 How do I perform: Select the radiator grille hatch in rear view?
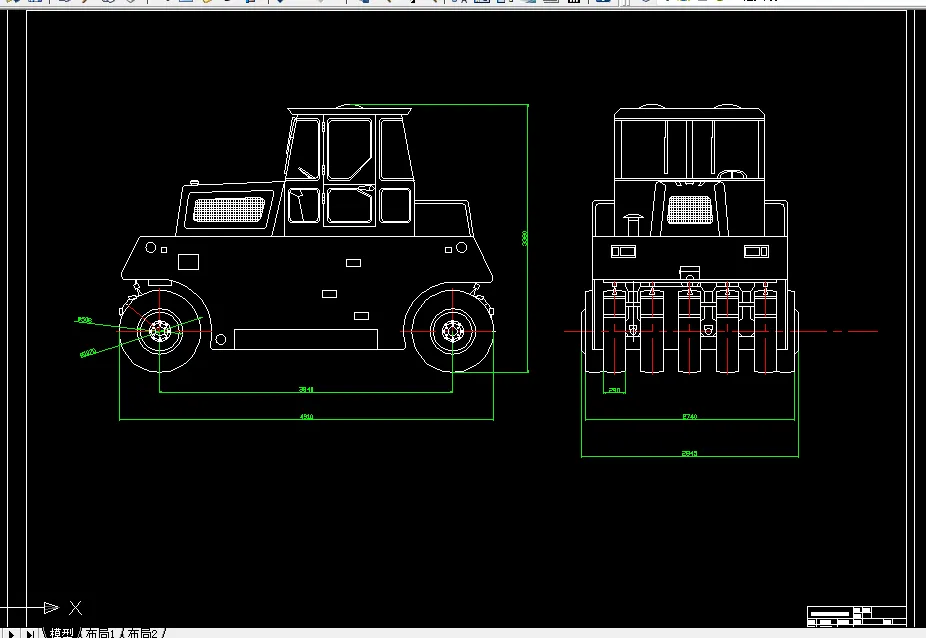pos(689,209)
